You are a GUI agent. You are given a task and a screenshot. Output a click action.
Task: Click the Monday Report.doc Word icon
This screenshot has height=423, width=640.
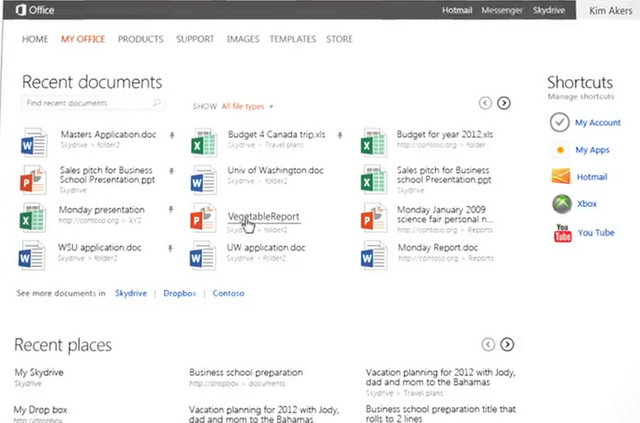(374, 255)
